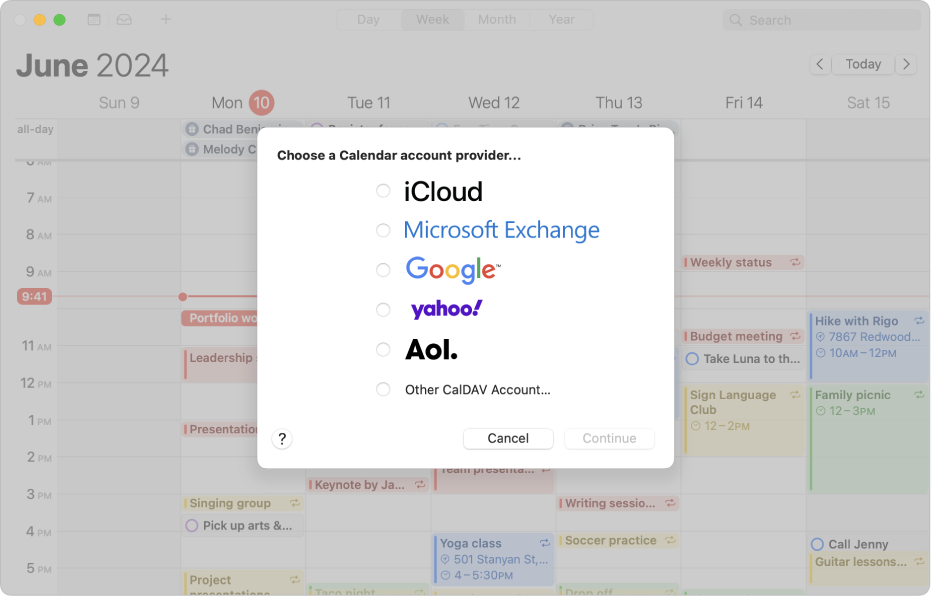This screenshot has height=600, width=932.
Task: Open the Calendar inbox tray icon
Action: click(124, 18)
